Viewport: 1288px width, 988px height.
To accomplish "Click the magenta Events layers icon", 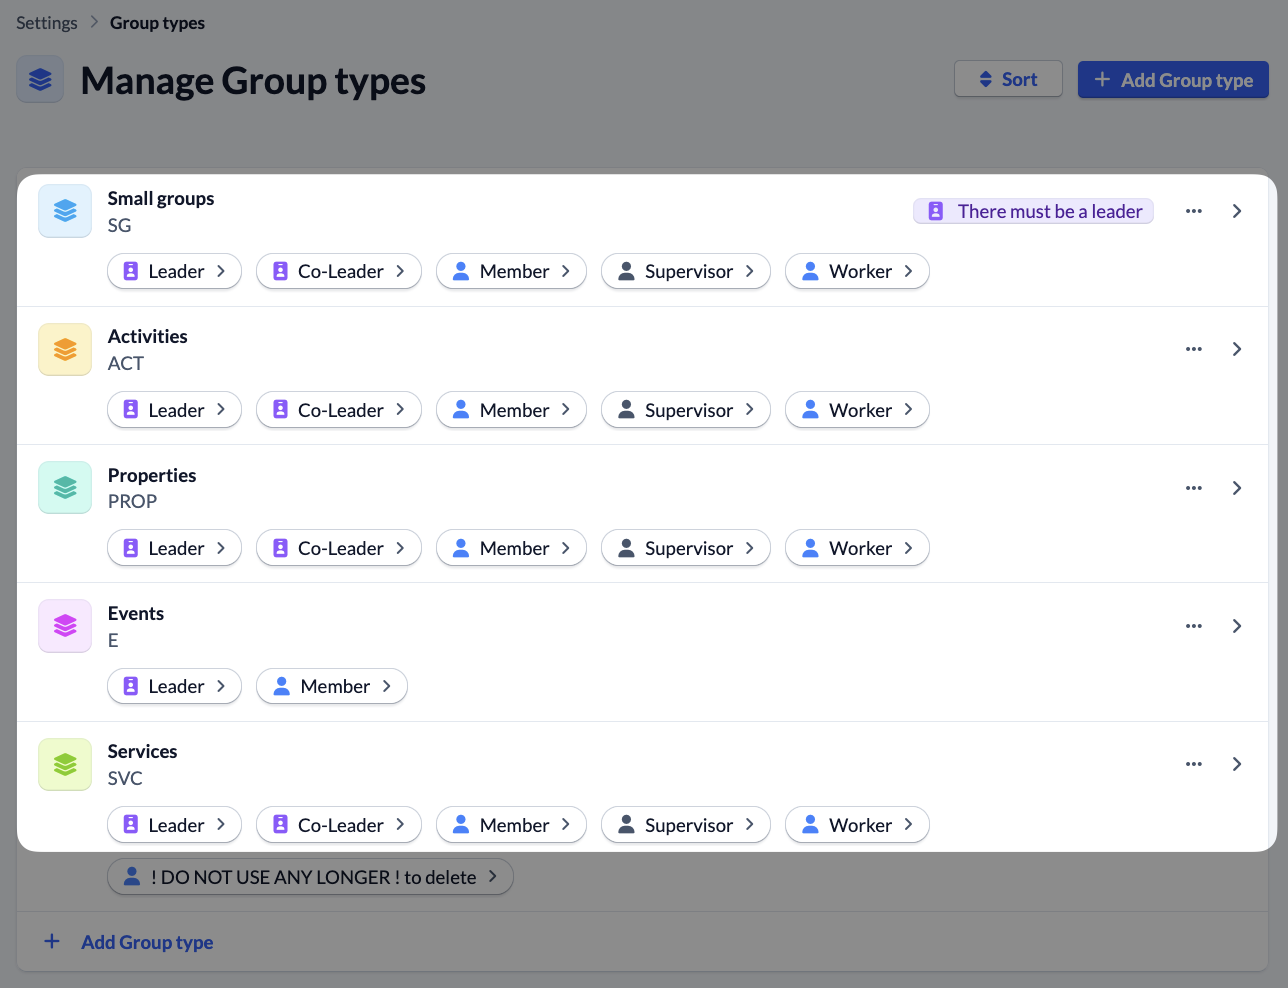I will [65, 626].
